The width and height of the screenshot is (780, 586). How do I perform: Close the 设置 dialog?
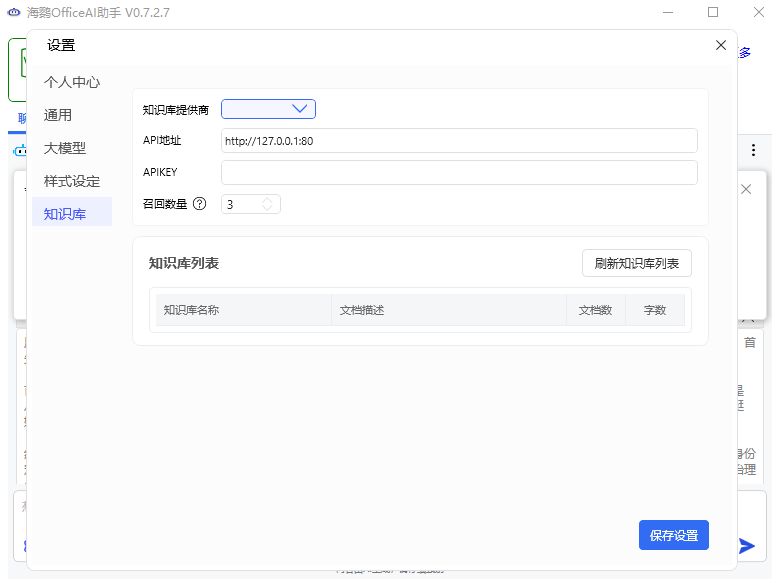coord(721,45)
